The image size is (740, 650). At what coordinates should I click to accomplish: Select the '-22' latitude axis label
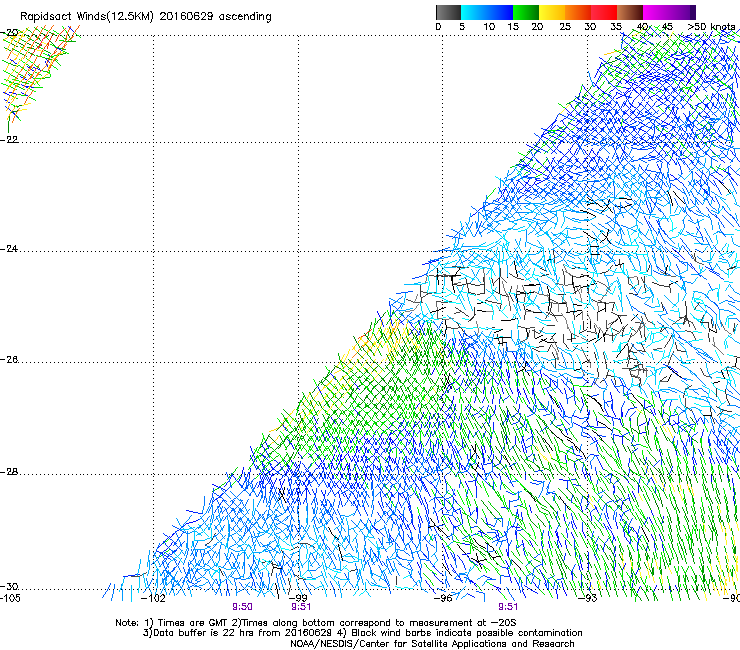(x=9, y=140)
